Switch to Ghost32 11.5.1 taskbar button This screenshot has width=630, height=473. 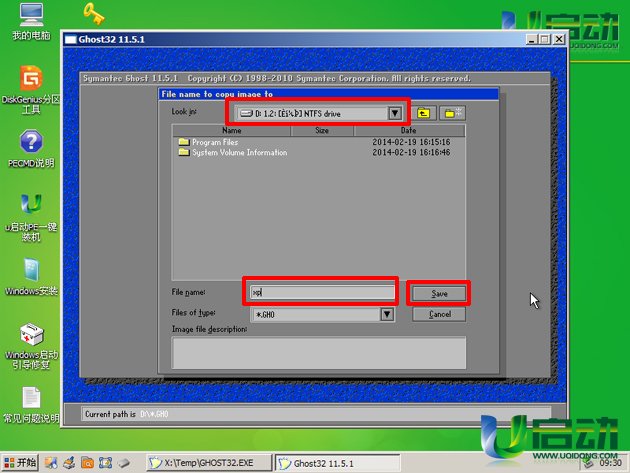coord(338,463)
